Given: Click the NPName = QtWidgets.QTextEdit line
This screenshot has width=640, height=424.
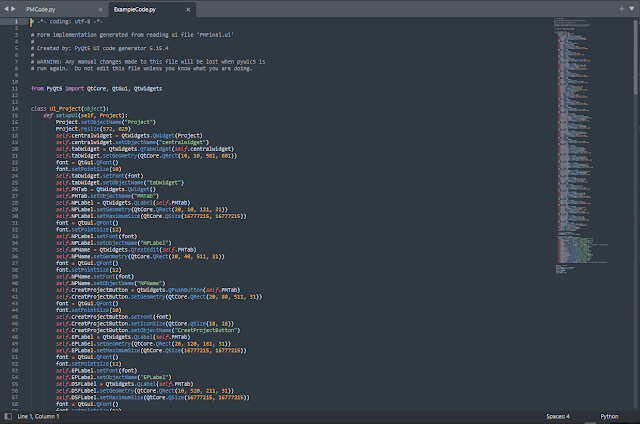Looking at the screenshot, I should coord(126,250).
